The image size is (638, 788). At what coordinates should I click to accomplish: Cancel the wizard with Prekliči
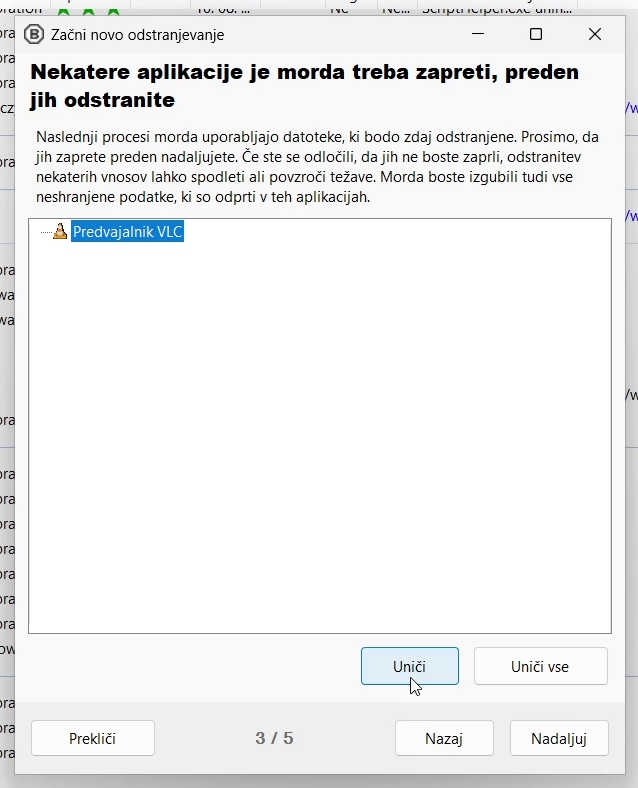click(93, 738)
